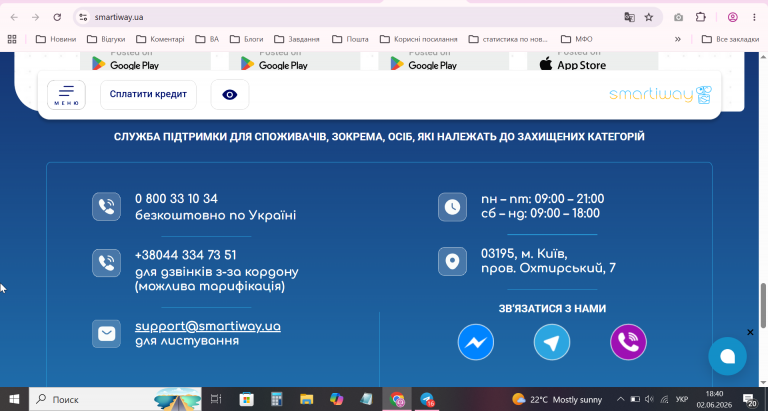Toggle the accessibility eye icon
Image resolution: width=768 pixels, height=411 pixels.
(x=230, y=95)
